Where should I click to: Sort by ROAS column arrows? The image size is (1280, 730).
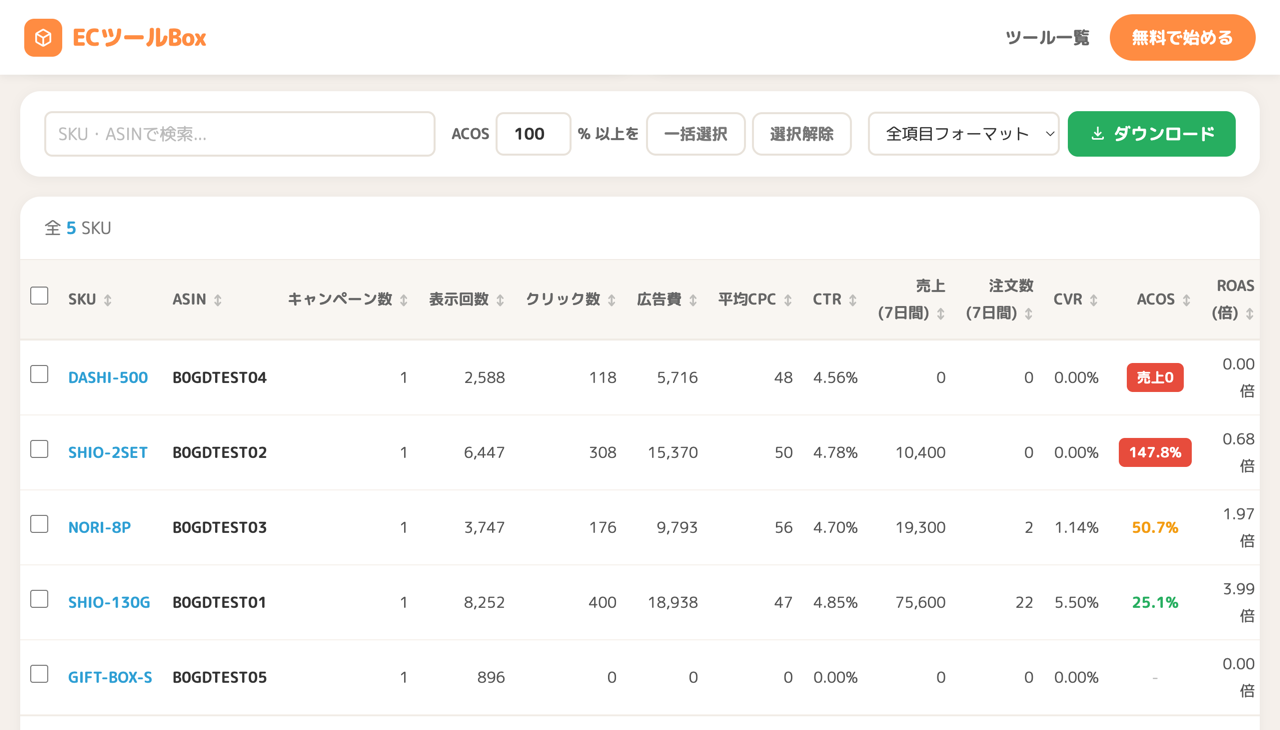(1250, 314)
